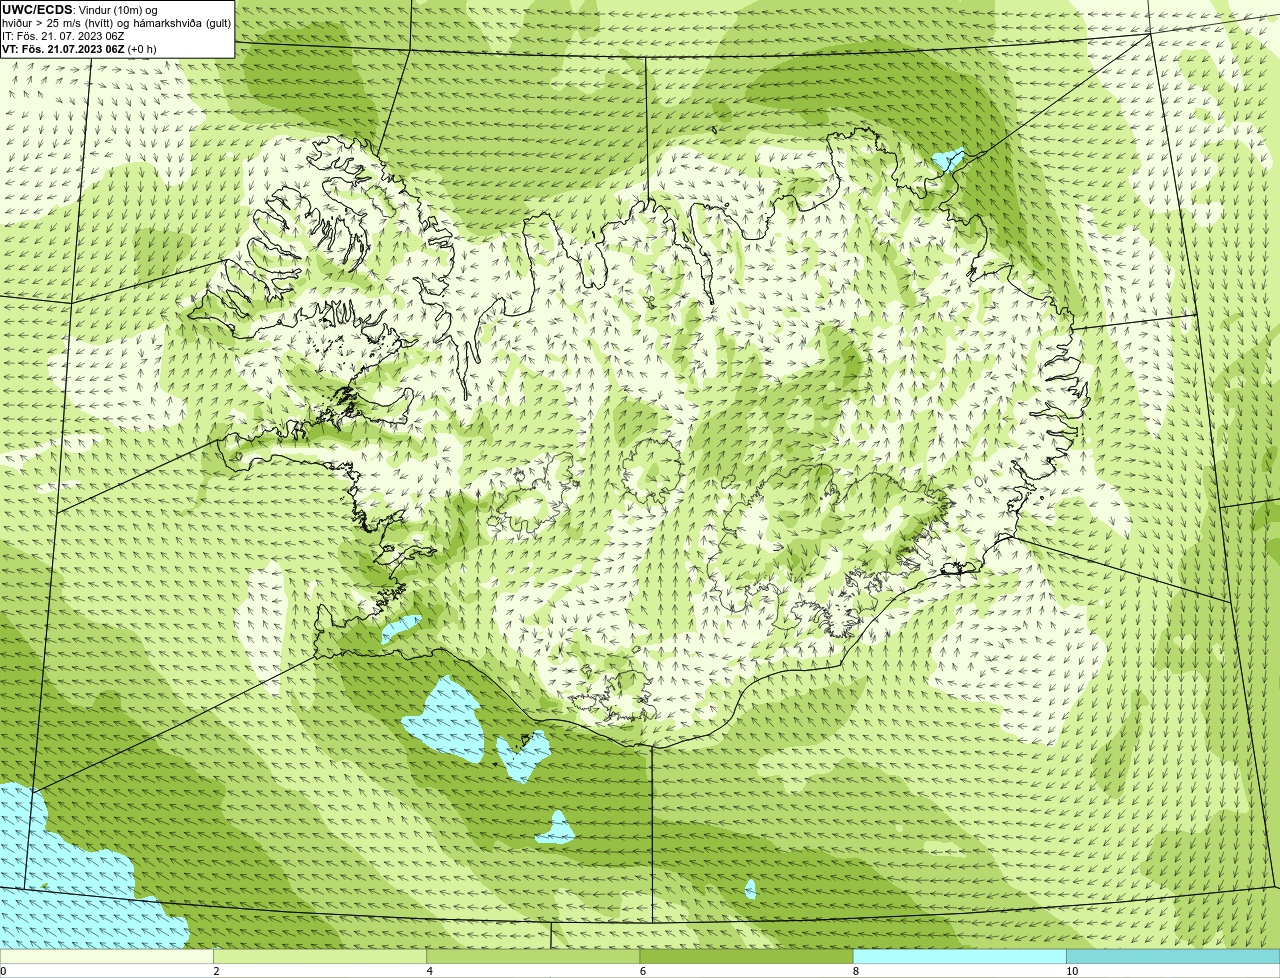Screen dimensions: 1280x978
Task: Click the '2' label on the color scale
Action: click(216, 971)
